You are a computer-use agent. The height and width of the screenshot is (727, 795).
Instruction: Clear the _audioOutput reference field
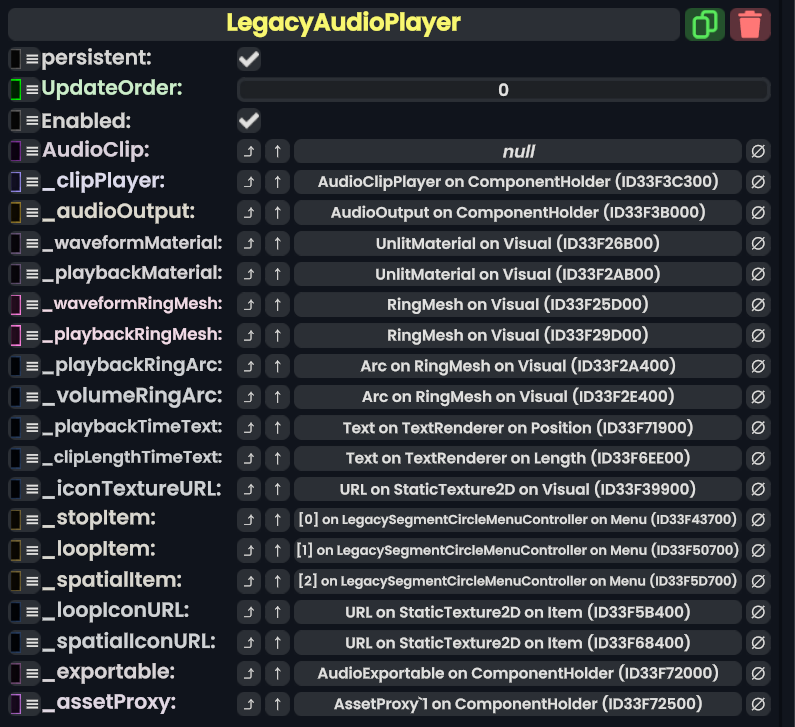point(758,212)
